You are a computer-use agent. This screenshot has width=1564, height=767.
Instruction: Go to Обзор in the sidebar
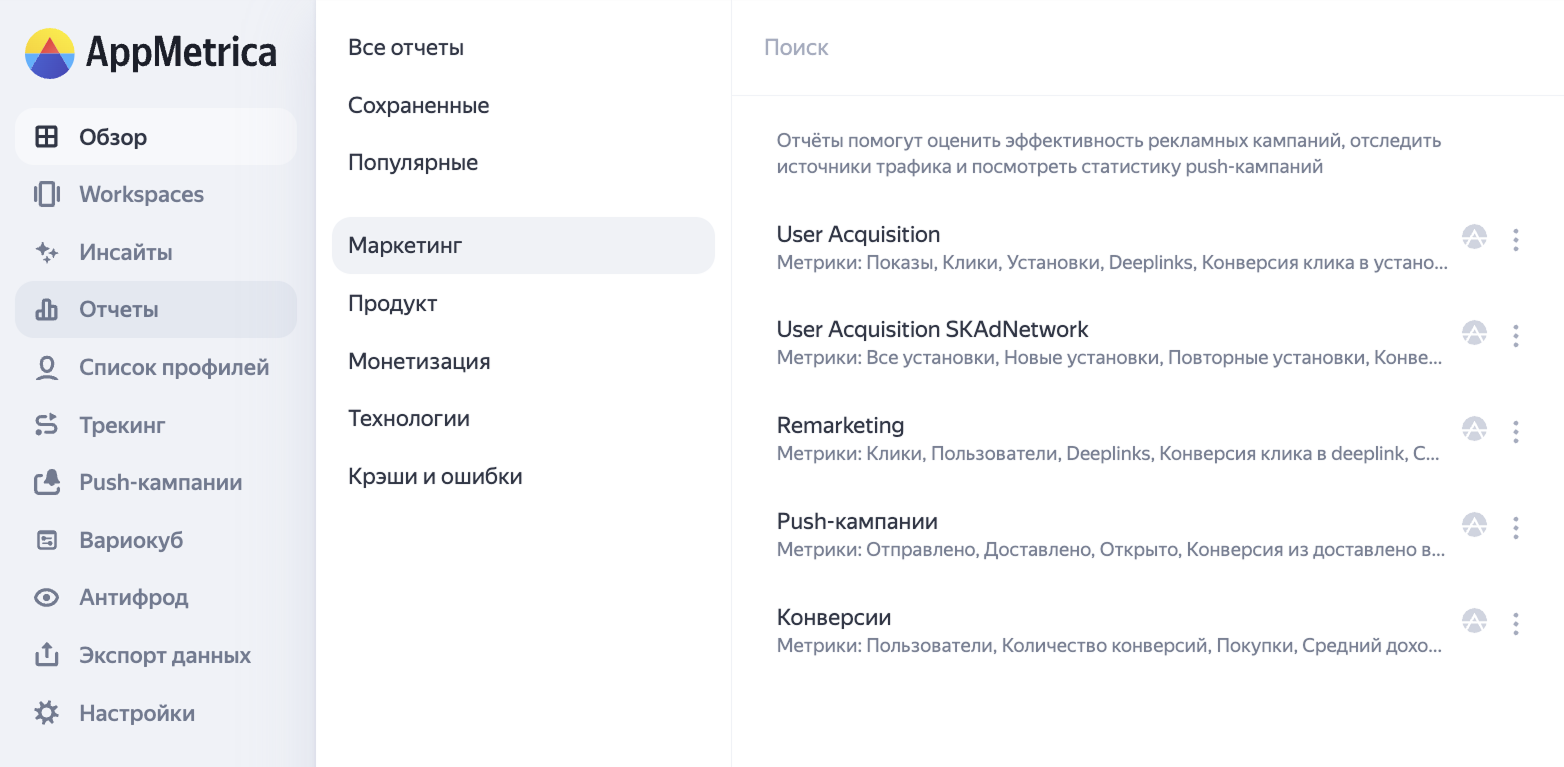point(113,137)
